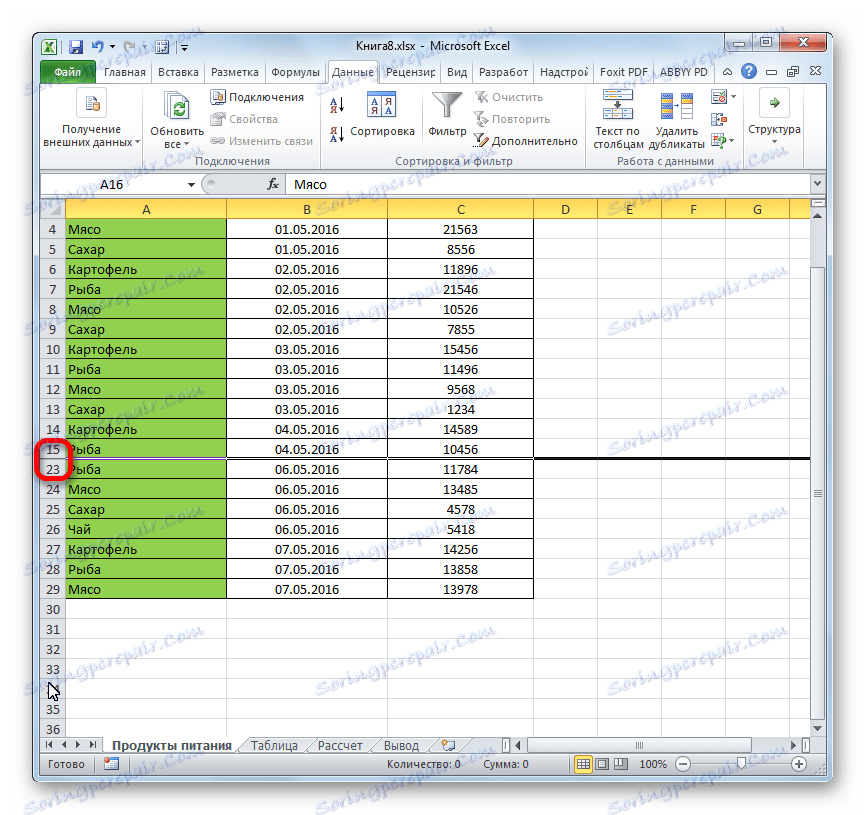Switch to Normal view in status bar
866x815 pixels.
tap(581, 764)
